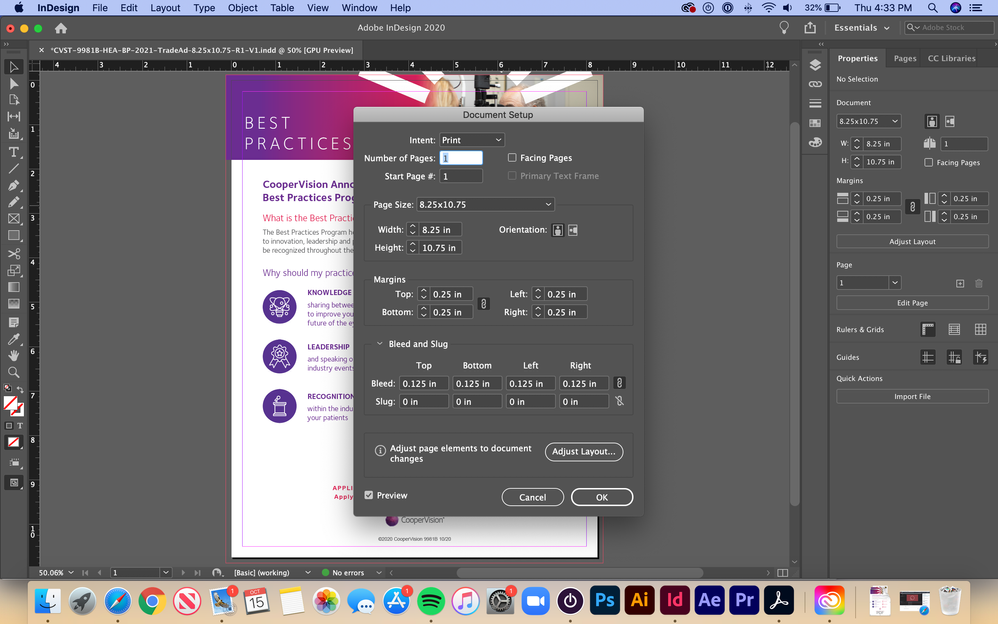Open the Intent dropdown
The height and width of the screenshot is (624, 998).
pos(472,140)
